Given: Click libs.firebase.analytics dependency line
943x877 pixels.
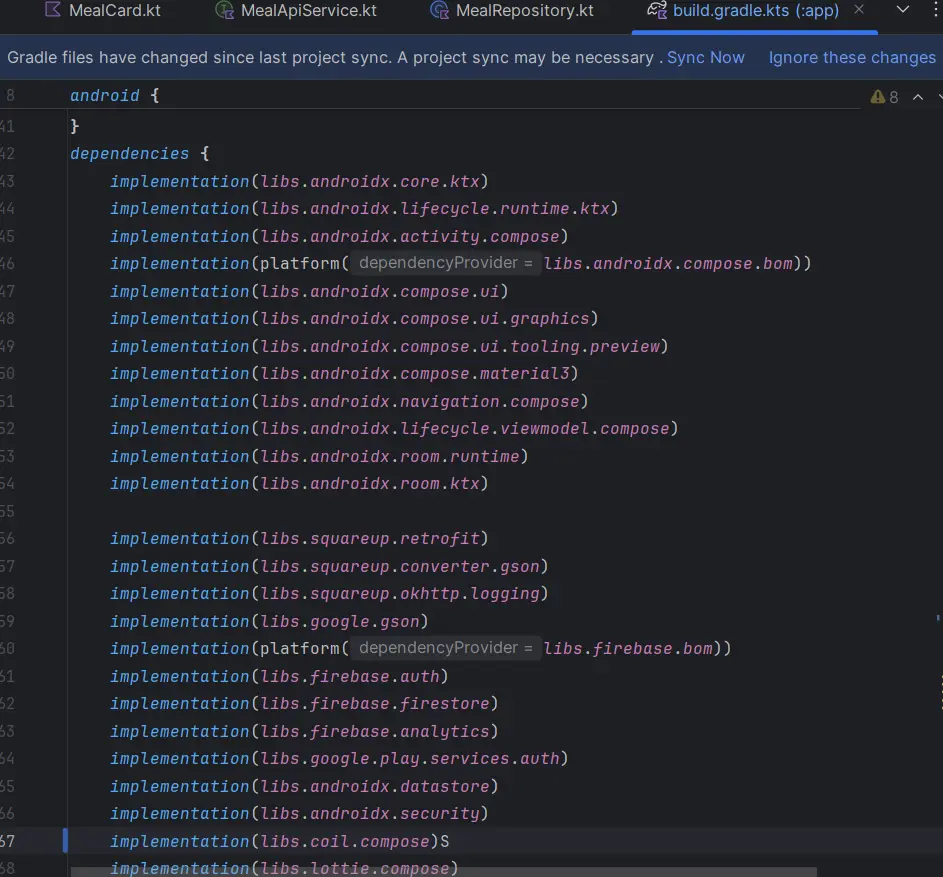Looking at the screenshot, I should 304,731.
